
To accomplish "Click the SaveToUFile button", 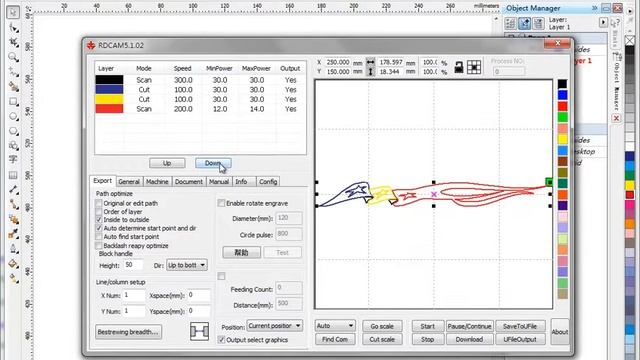I will point(520,326).
